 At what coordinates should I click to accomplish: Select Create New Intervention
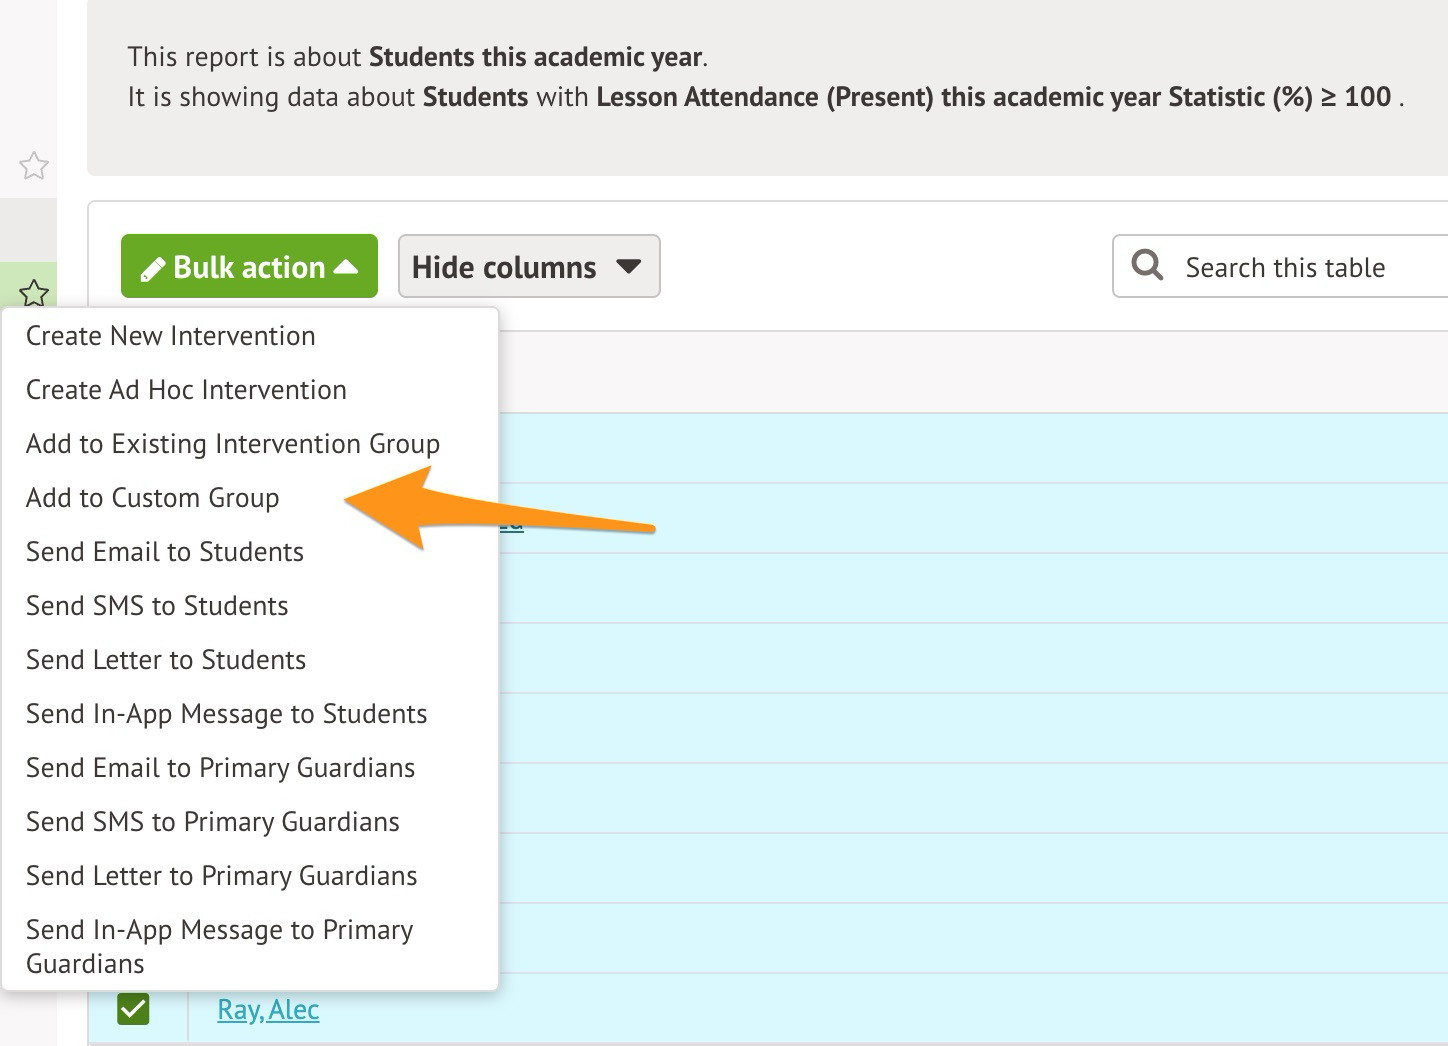(171, 336)
